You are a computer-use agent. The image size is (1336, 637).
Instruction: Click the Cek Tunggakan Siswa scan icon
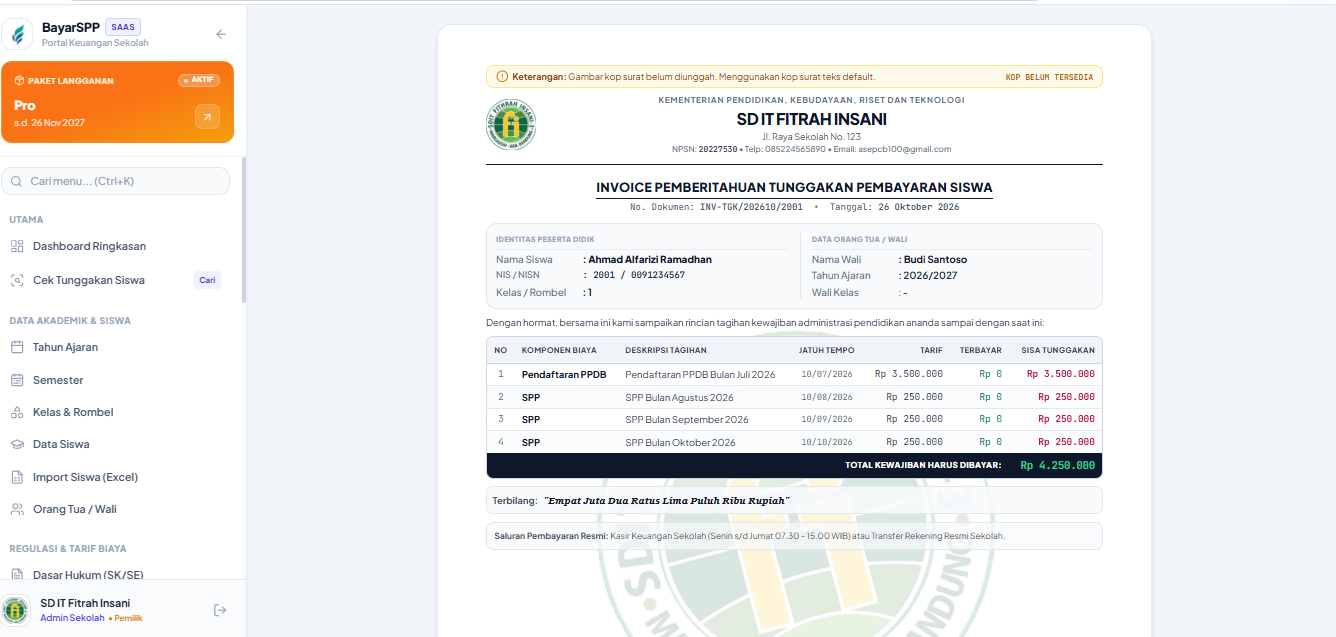tap(17, 280)
